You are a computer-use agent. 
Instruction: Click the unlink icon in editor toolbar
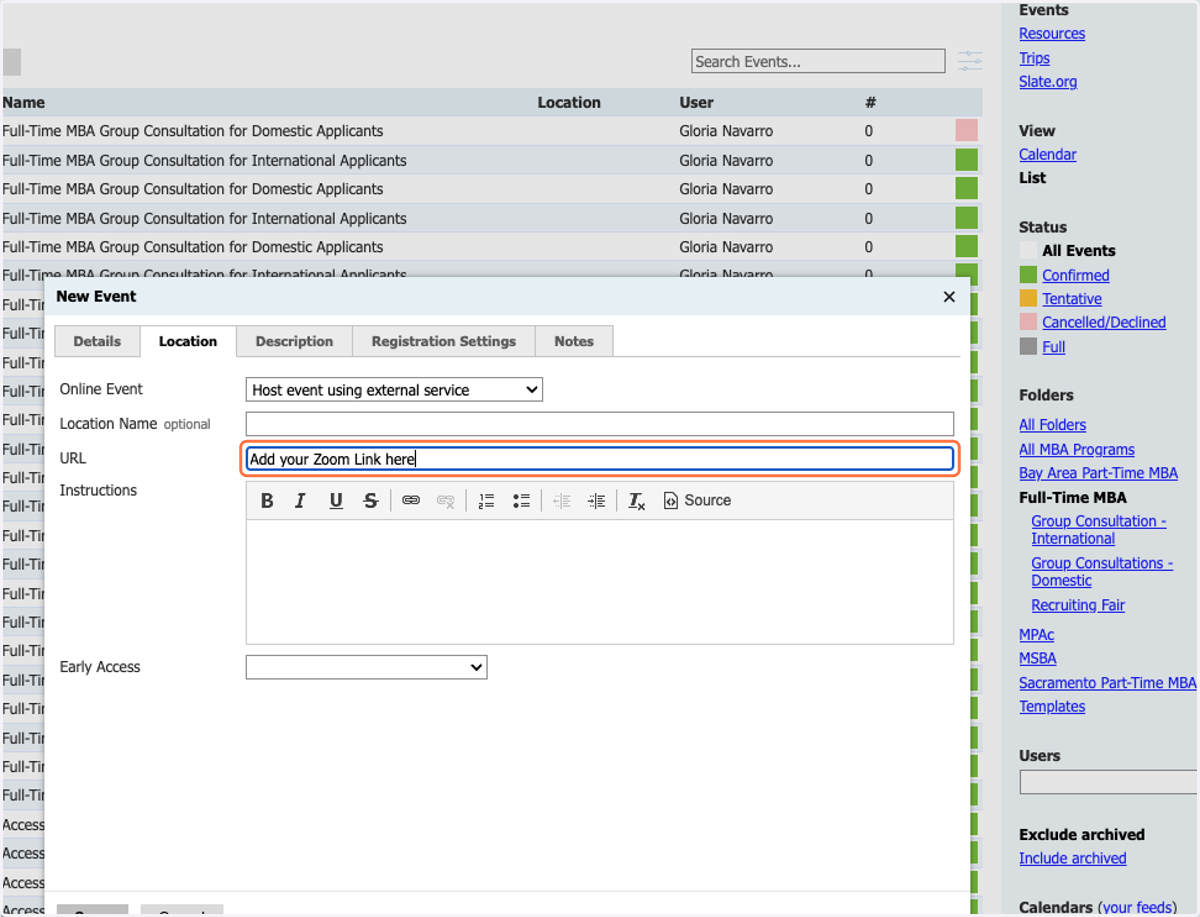pos(446,501)
